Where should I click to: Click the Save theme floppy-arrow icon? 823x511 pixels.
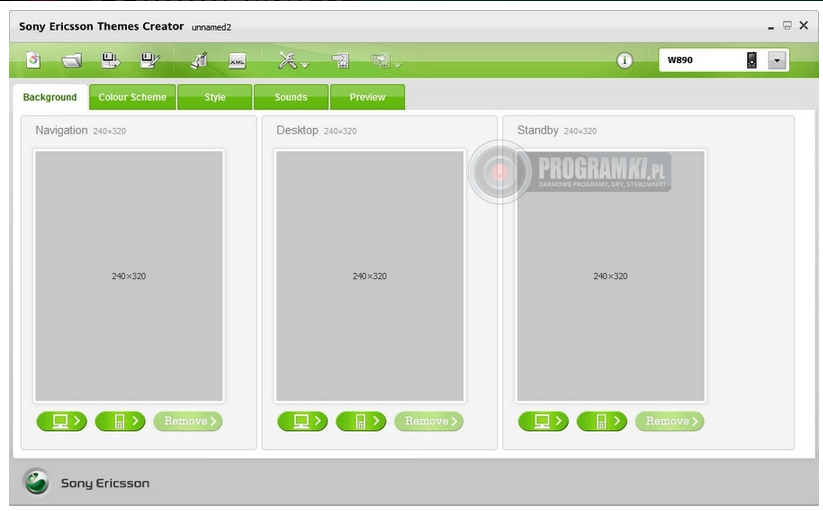(110, 60)
